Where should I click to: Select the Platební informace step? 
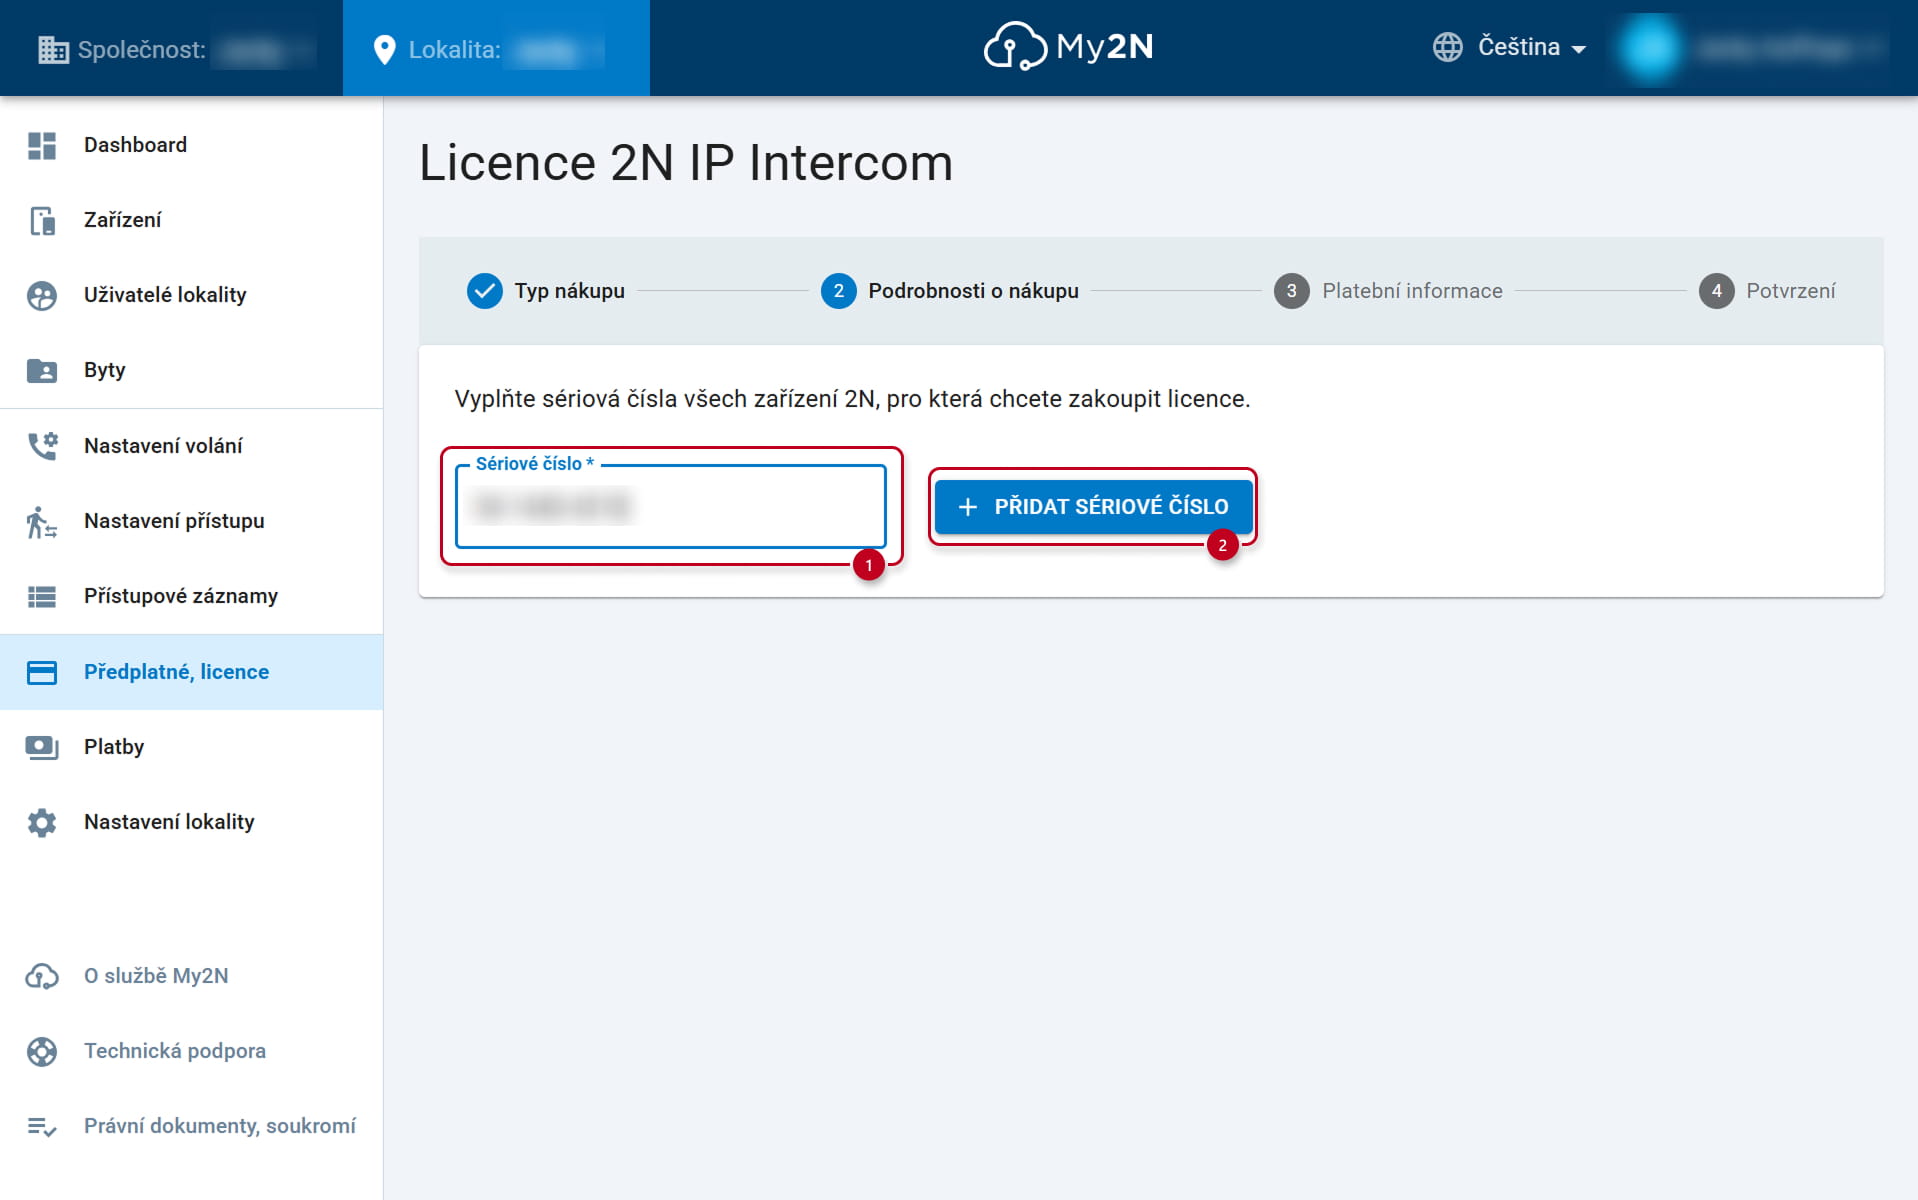[1388, 291]
